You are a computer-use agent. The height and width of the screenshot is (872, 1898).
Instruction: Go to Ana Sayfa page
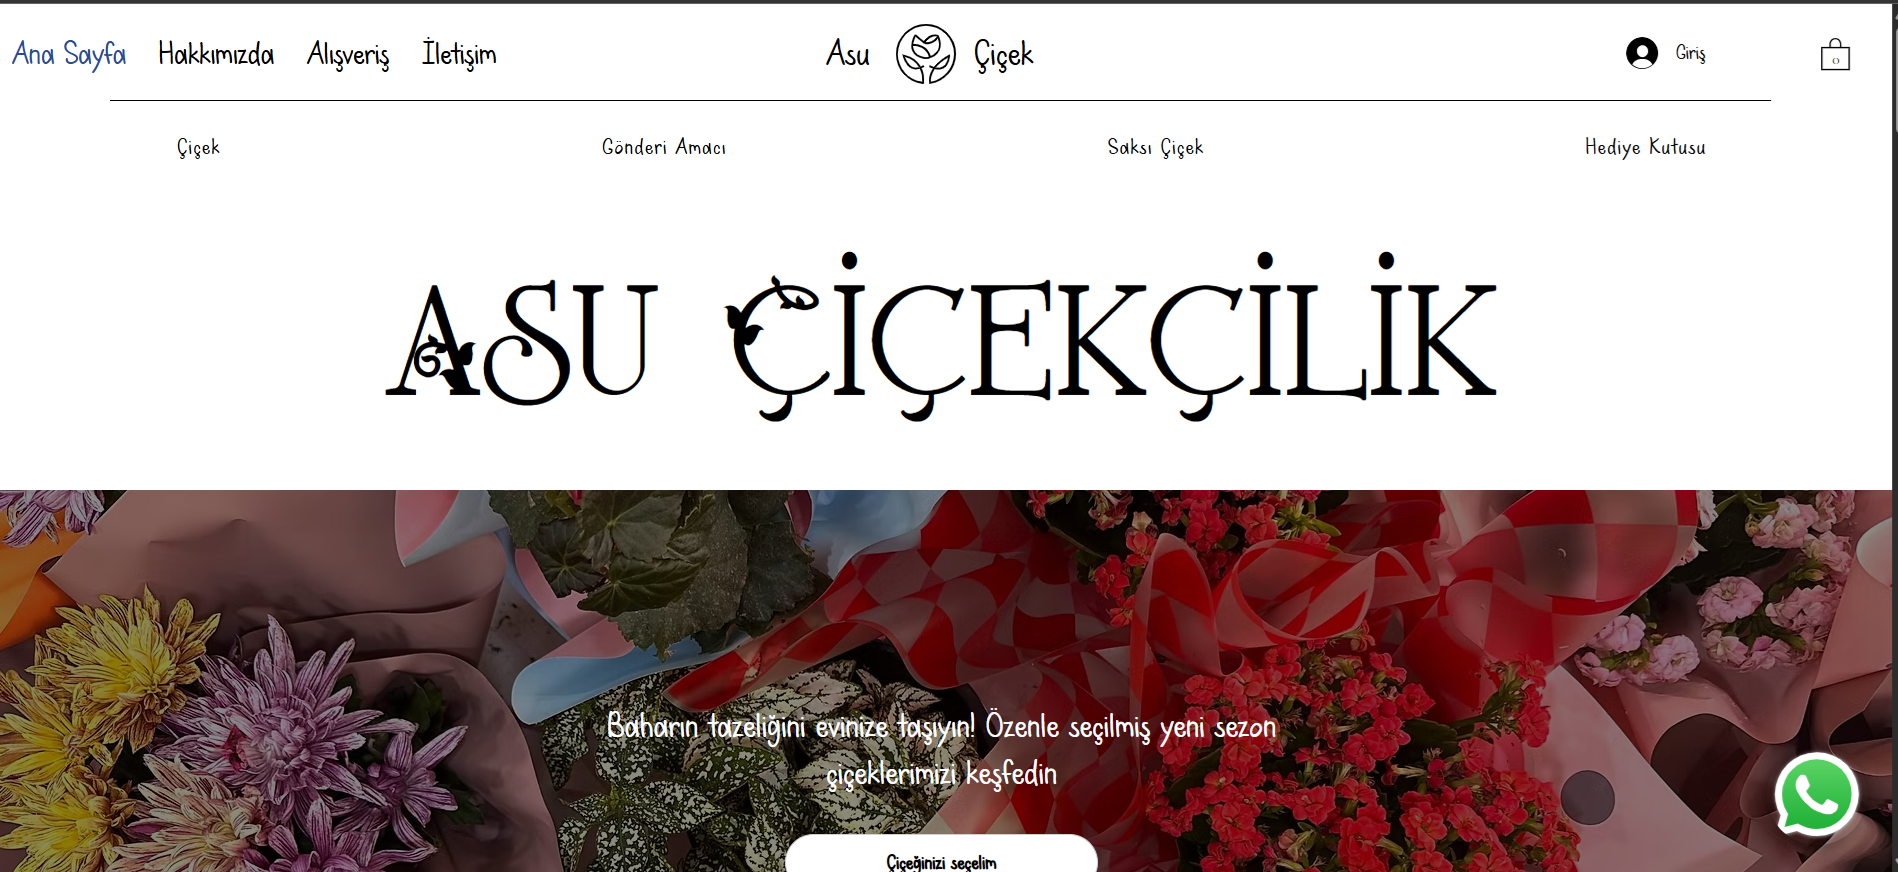[69, 54]
